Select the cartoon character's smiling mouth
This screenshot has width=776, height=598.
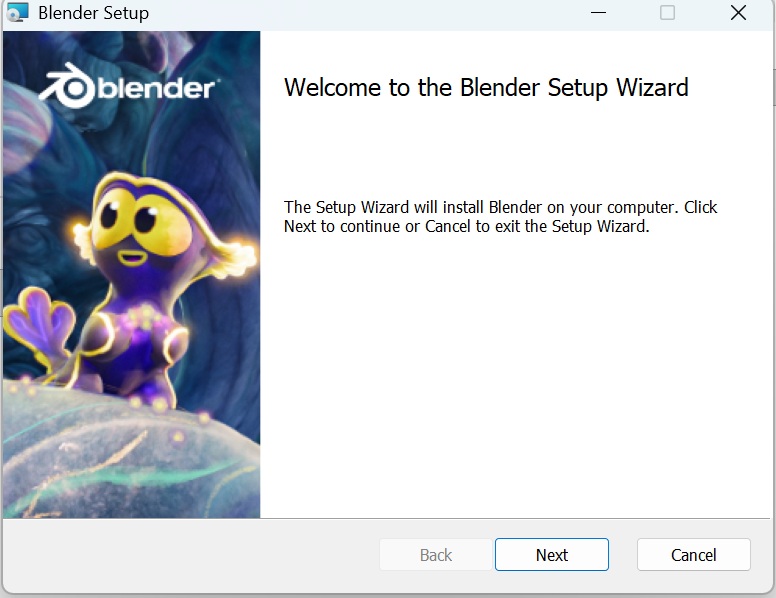coord(133,257)
